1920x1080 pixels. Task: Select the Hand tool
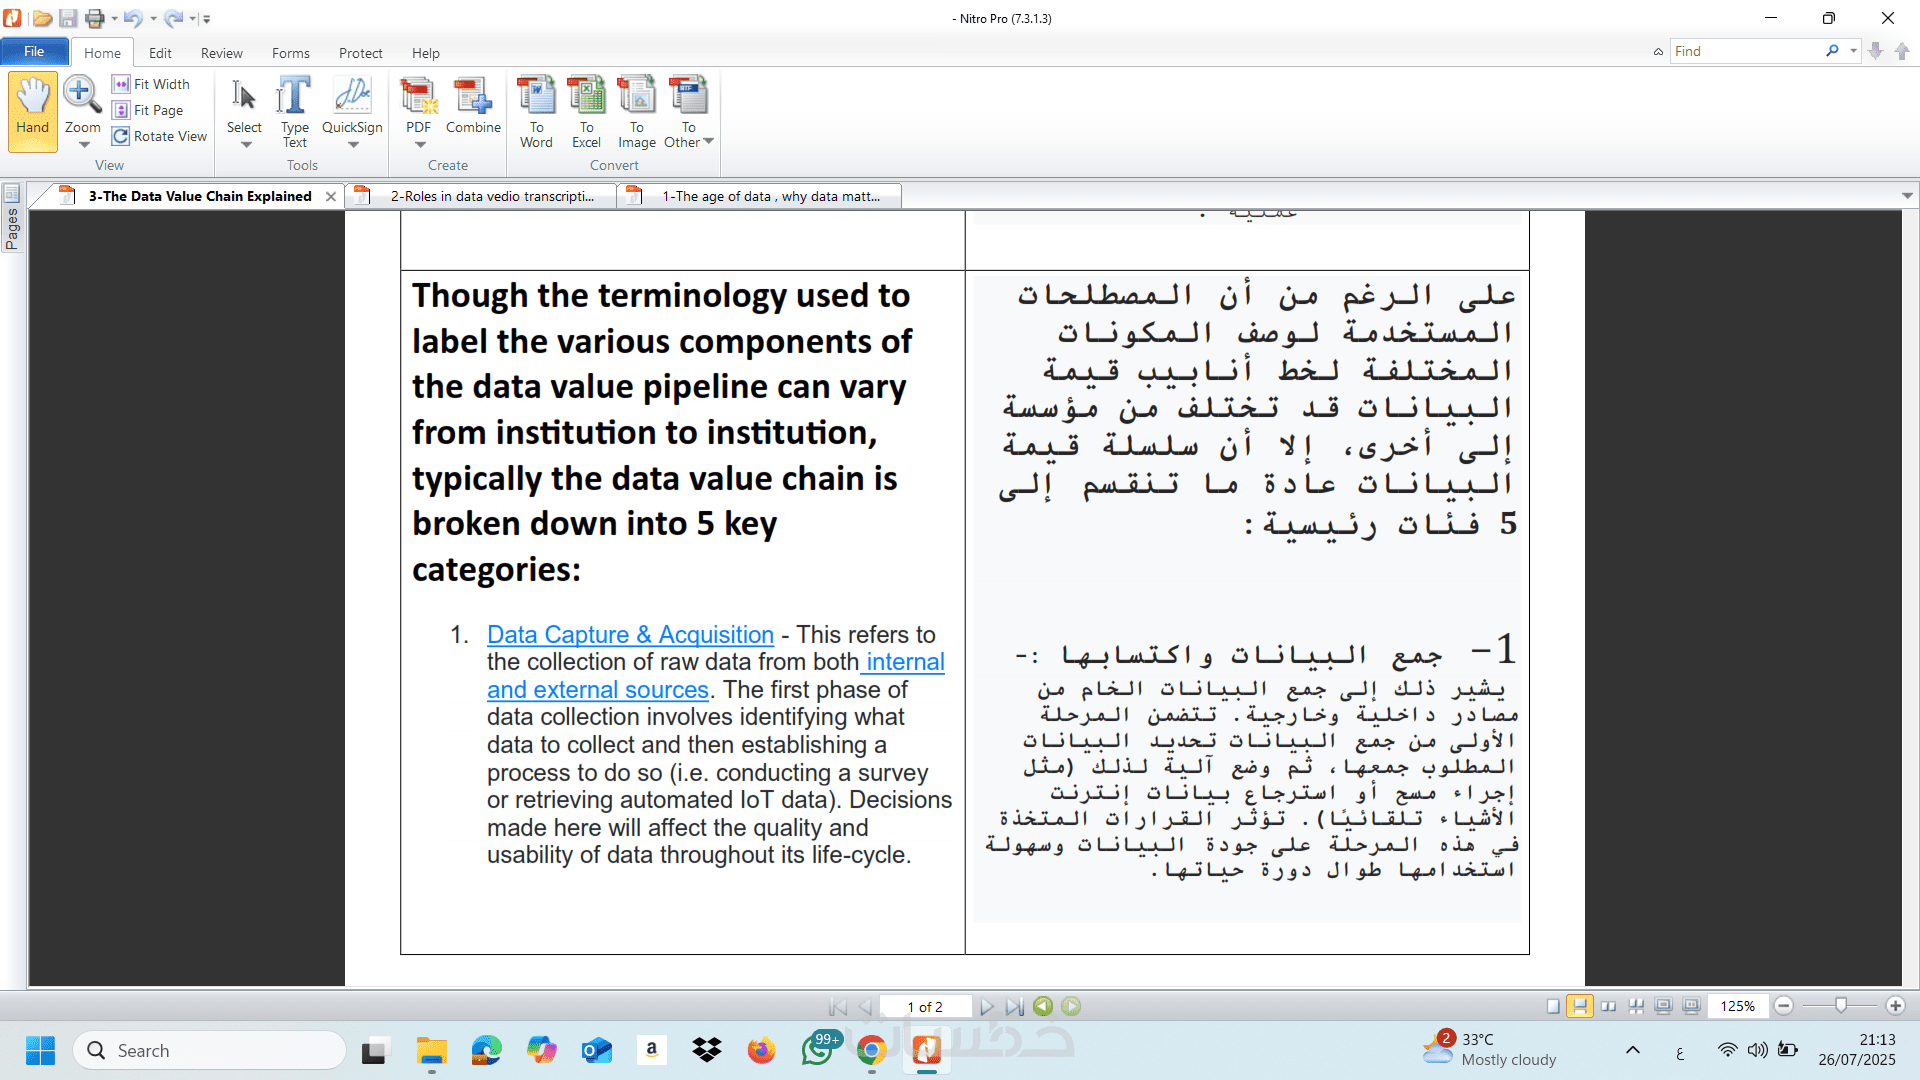pos(32,108)
